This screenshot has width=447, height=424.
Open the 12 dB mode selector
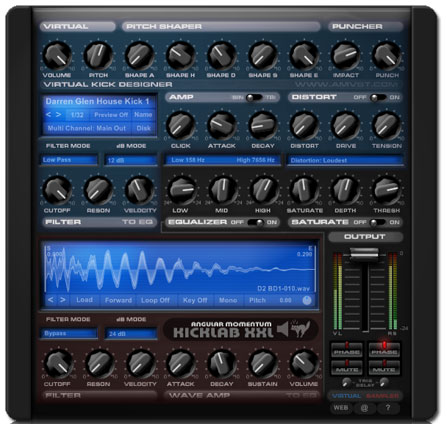click(131, 160)
